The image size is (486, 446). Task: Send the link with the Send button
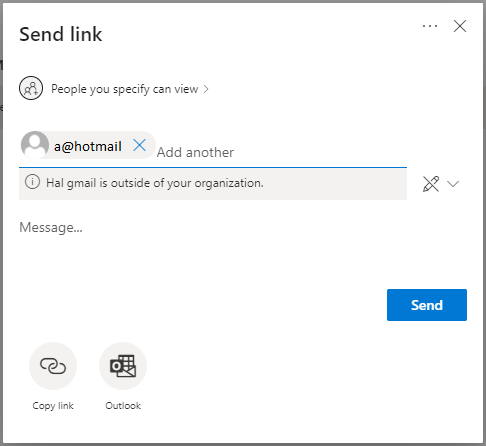427,305
